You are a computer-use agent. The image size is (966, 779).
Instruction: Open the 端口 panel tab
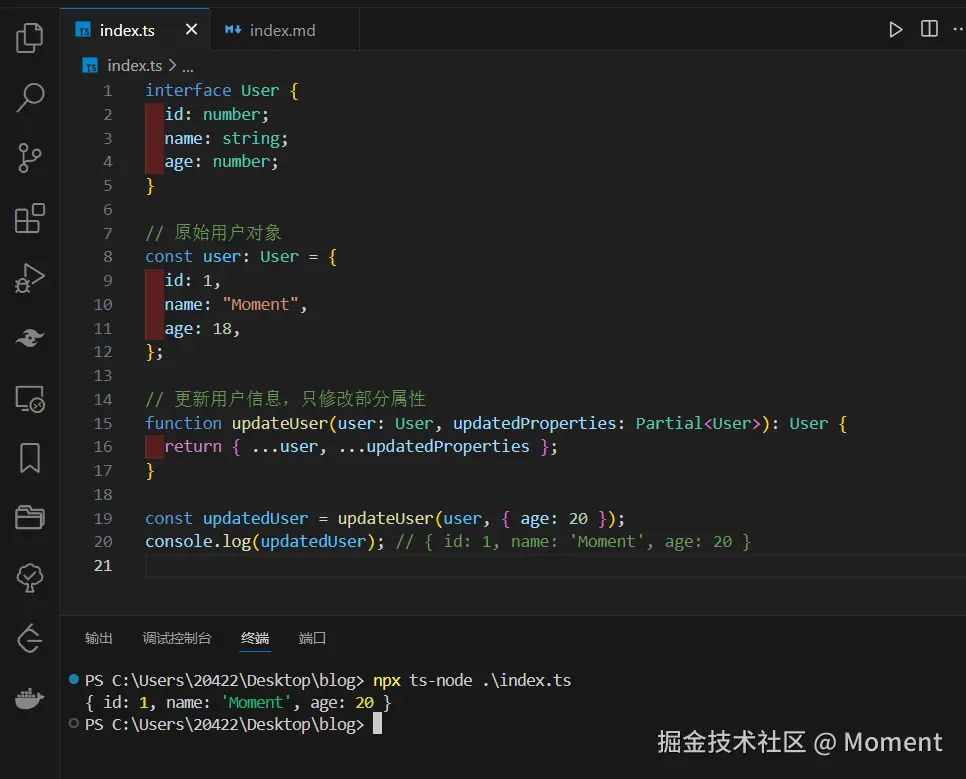click(312, 638)
